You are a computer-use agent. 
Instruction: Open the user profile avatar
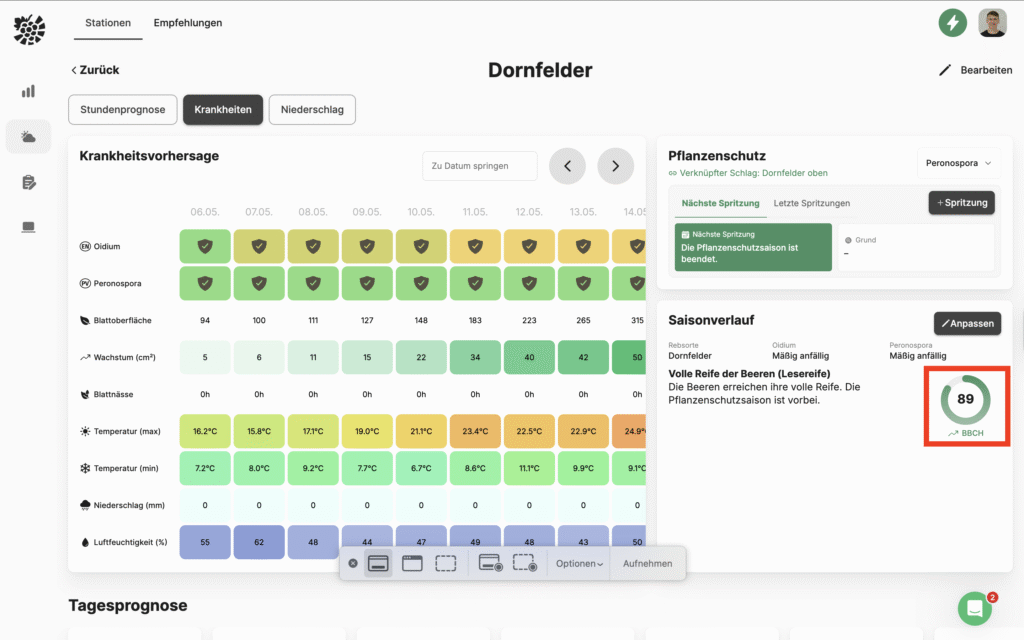[992, 22]
